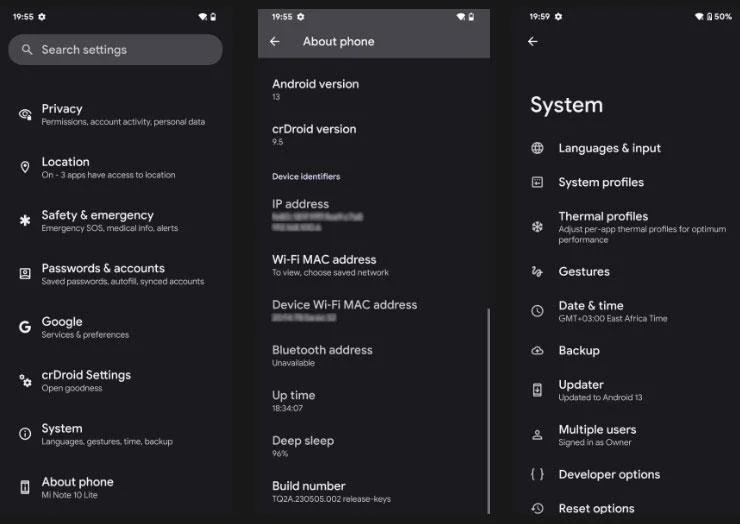Tap the Up time row
The height and width of the screenshot is (524, 740).
tap(374, 401)
